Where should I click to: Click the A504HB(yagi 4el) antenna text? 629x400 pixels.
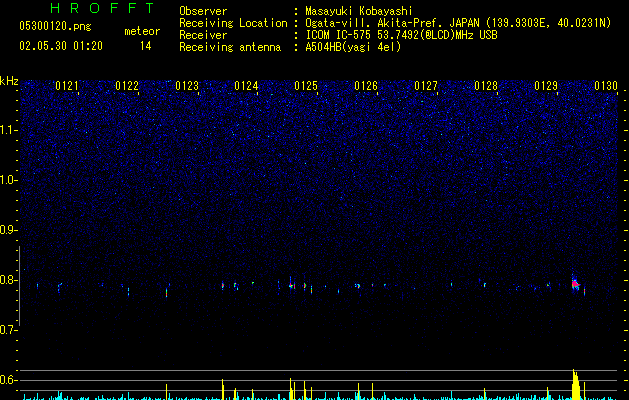pyautogui.click(x=353, y=47)
